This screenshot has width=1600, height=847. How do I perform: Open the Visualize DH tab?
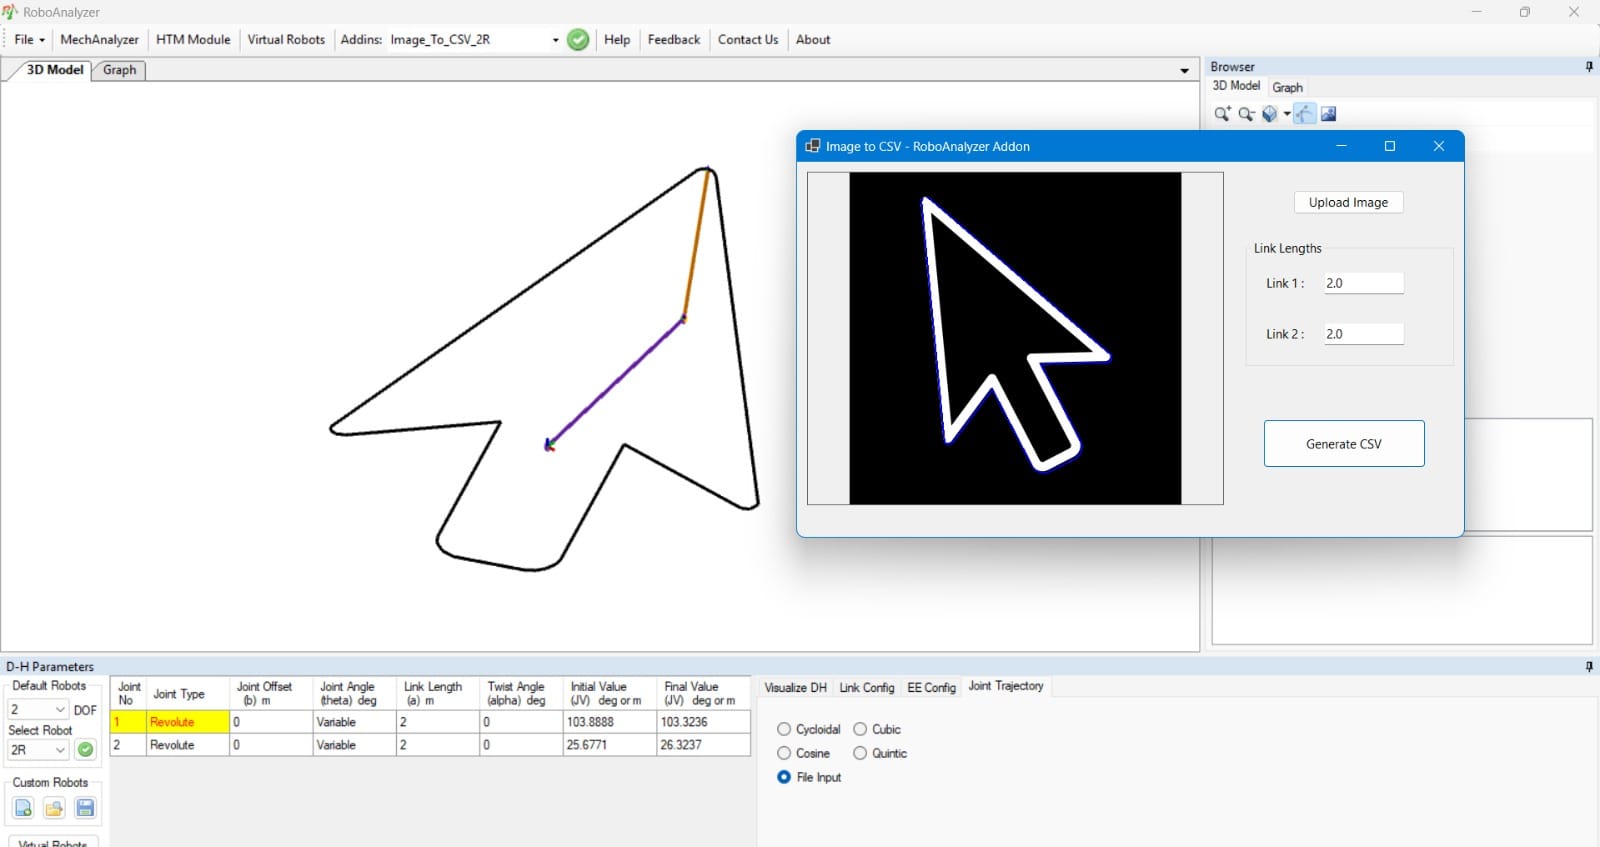(x=795, y=688)
